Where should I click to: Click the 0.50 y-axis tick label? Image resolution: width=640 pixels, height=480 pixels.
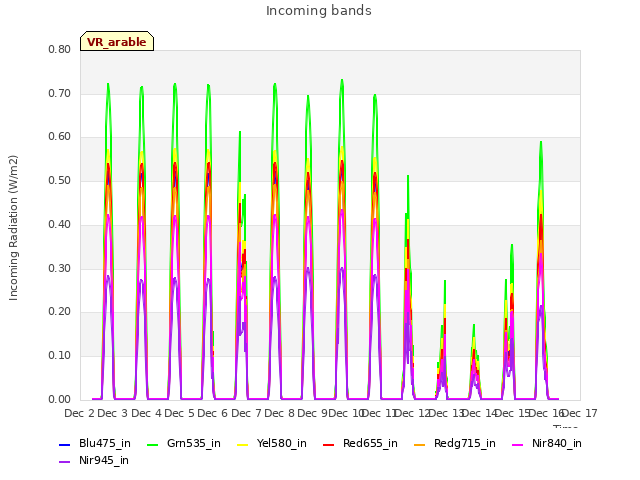(x=60, y=180)
